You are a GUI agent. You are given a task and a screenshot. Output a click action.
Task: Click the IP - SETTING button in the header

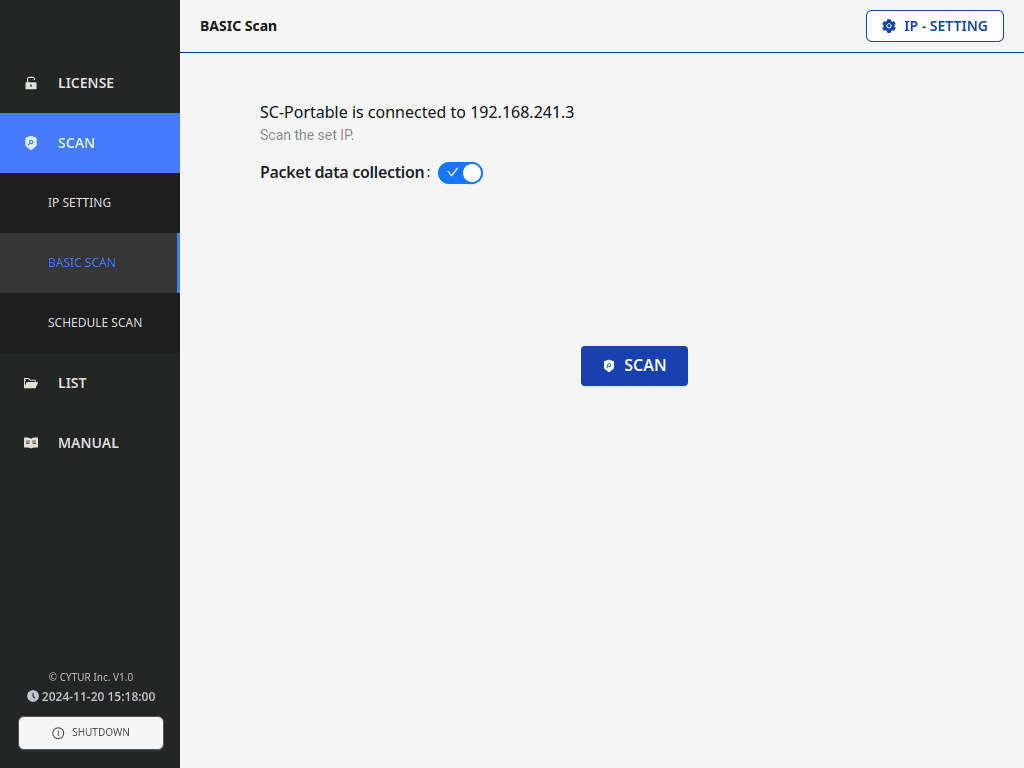[934, 26]
